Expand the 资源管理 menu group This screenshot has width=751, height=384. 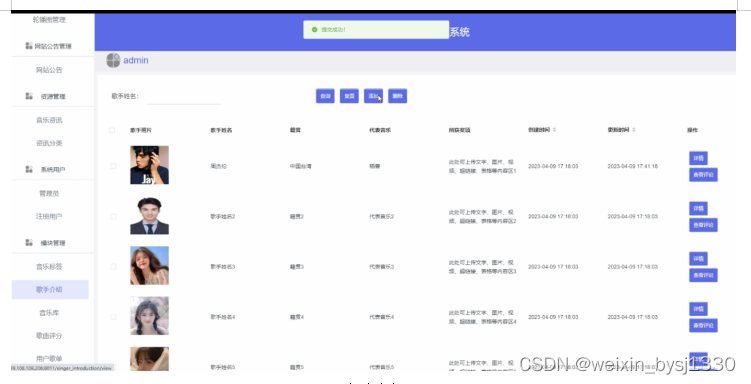coord(53,96)
